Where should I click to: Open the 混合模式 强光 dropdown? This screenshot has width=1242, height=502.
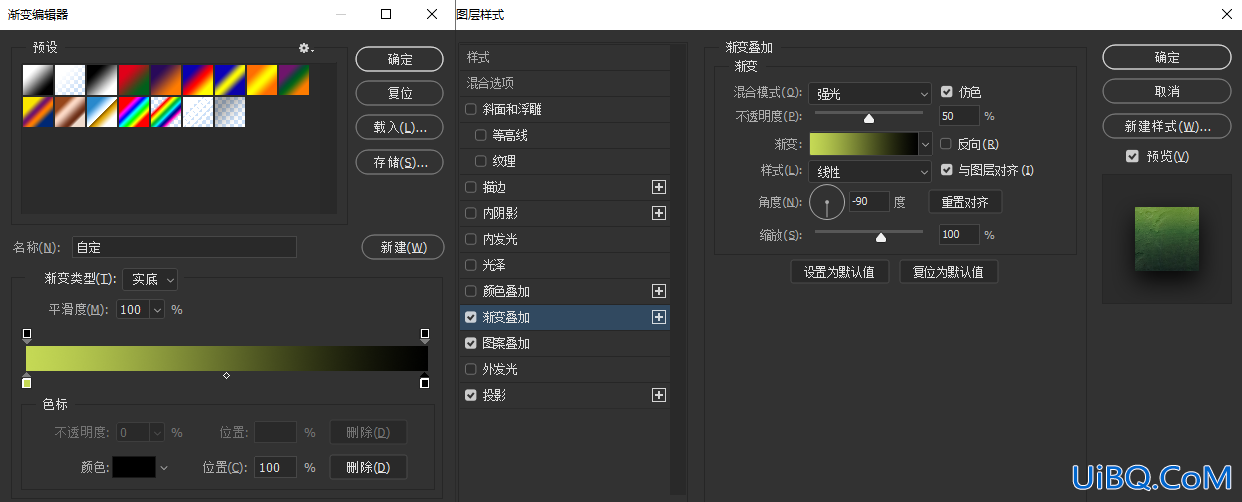[x=870, y=93]
